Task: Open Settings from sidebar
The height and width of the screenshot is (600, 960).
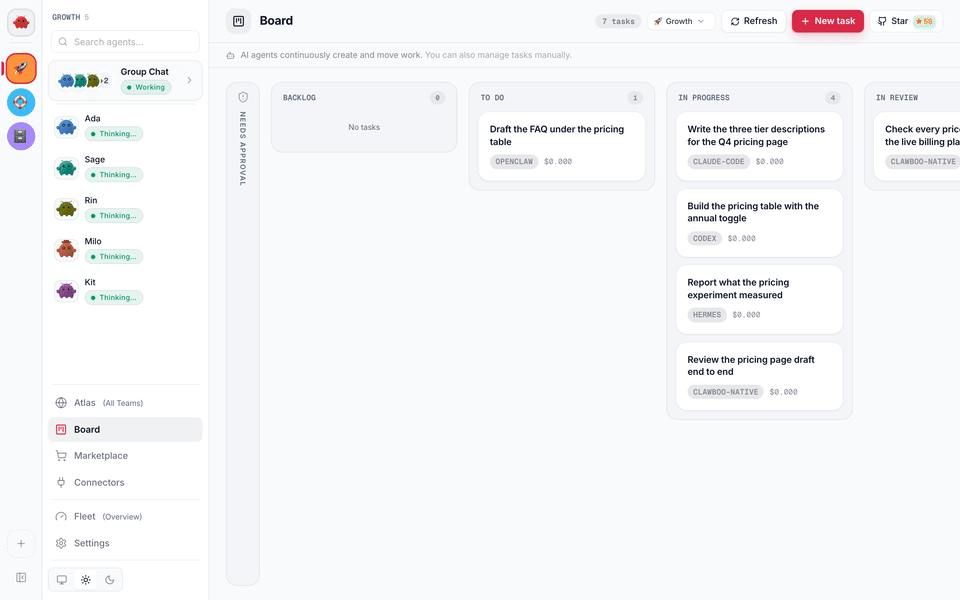Action: (125, 543)
